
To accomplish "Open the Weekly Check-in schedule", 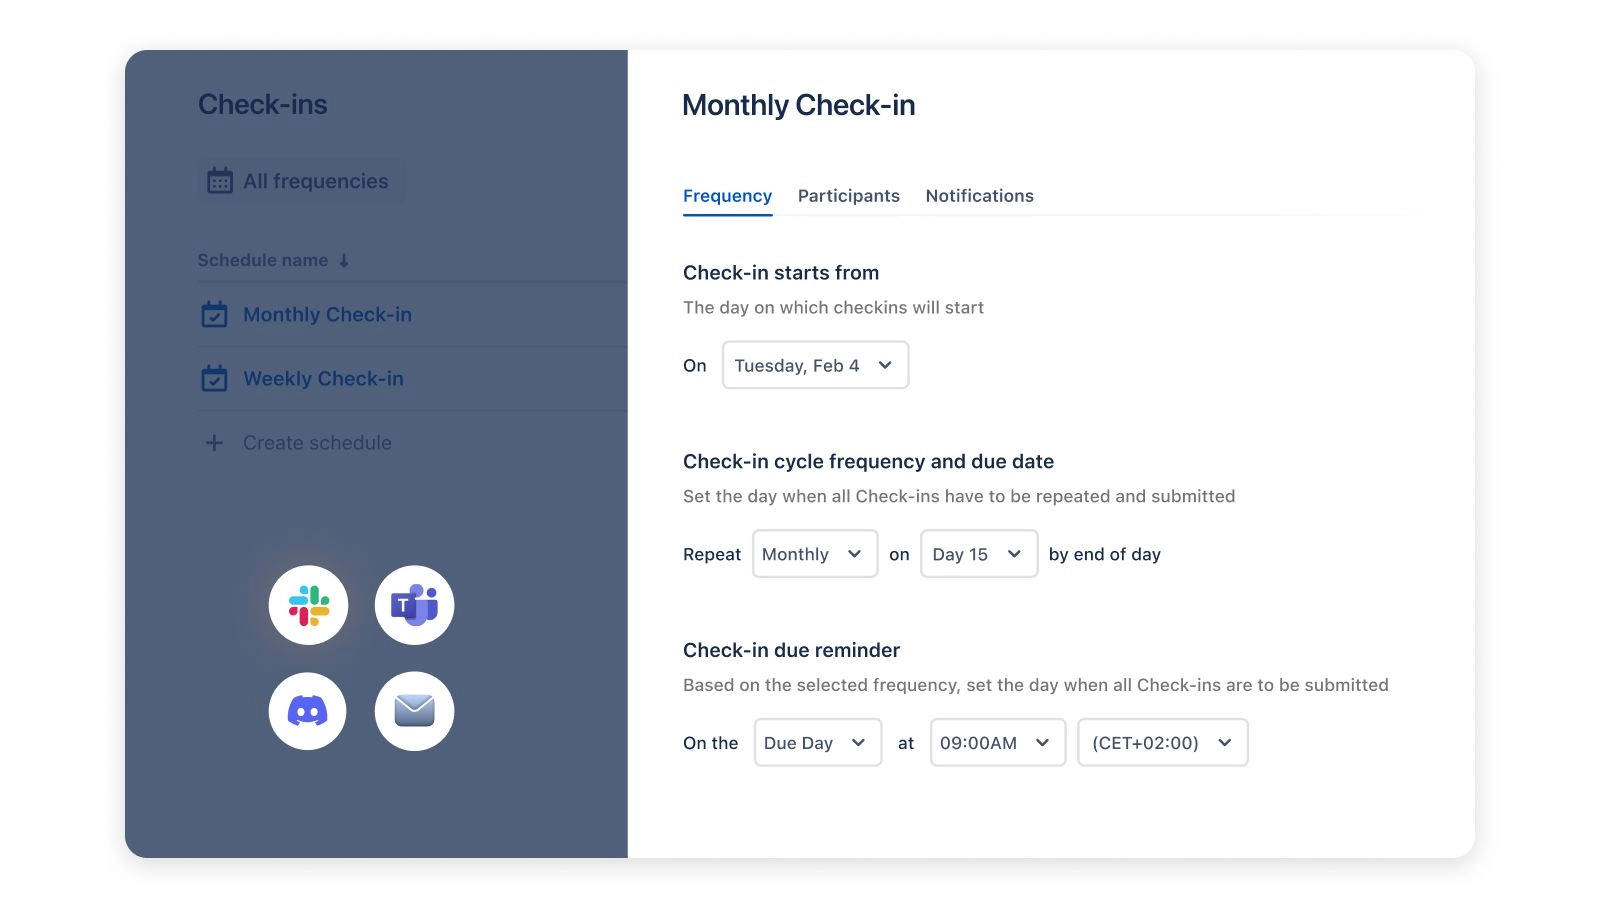I will [x=323, y=379].
